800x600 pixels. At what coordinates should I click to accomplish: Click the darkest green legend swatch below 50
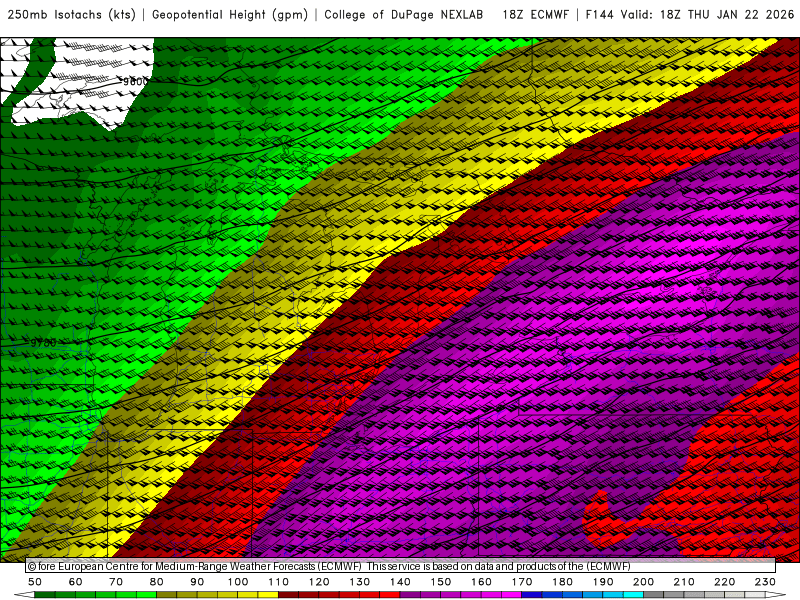pos(44,595)
